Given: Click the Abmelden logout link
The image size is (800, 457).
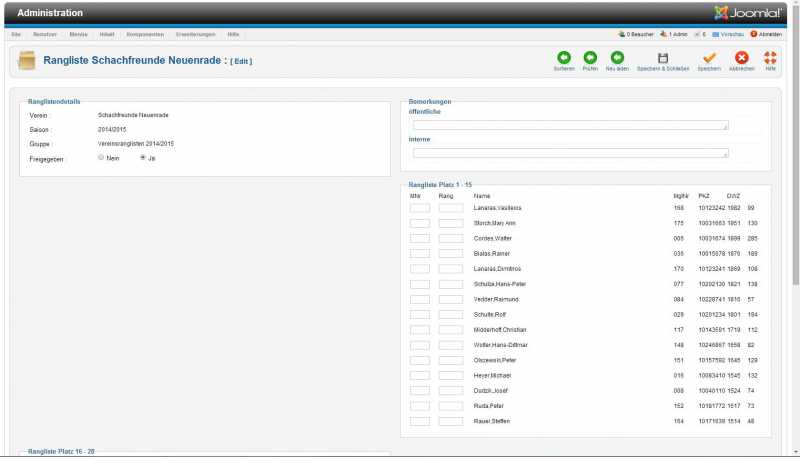Looking at the screenshot, I should coord(766,34).
